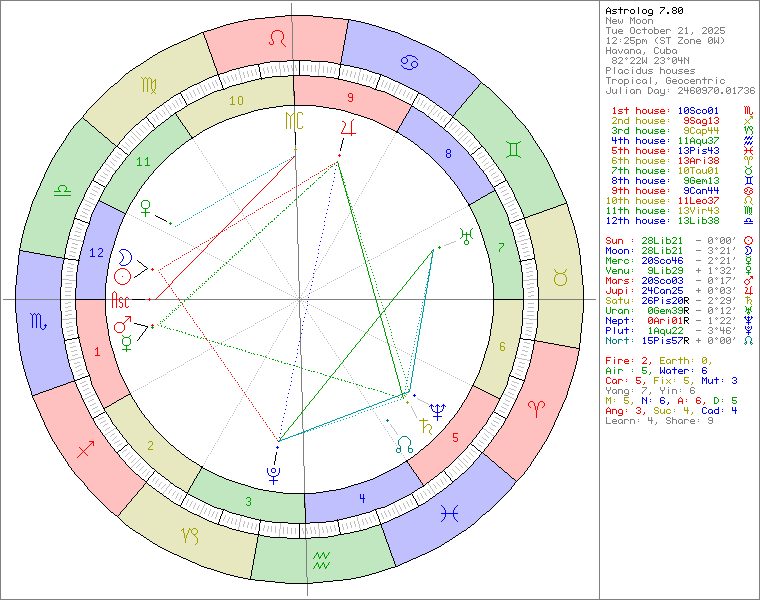
Task: Click the Virgo symbol on the zodiac ring
Action: coord(146,86)
